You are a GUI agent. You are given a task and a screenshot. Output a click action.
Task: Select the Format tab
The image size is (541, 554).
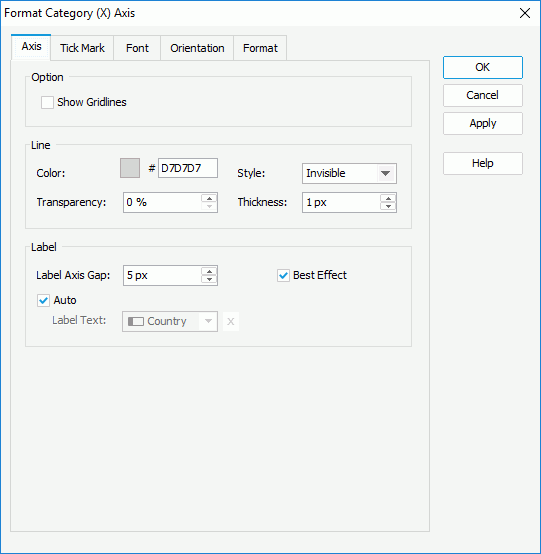[x=260, y=48]
